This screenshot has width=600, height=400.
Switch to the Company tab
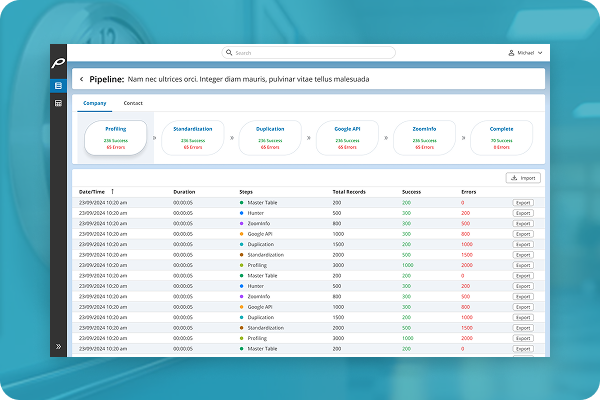pos(94,103)
